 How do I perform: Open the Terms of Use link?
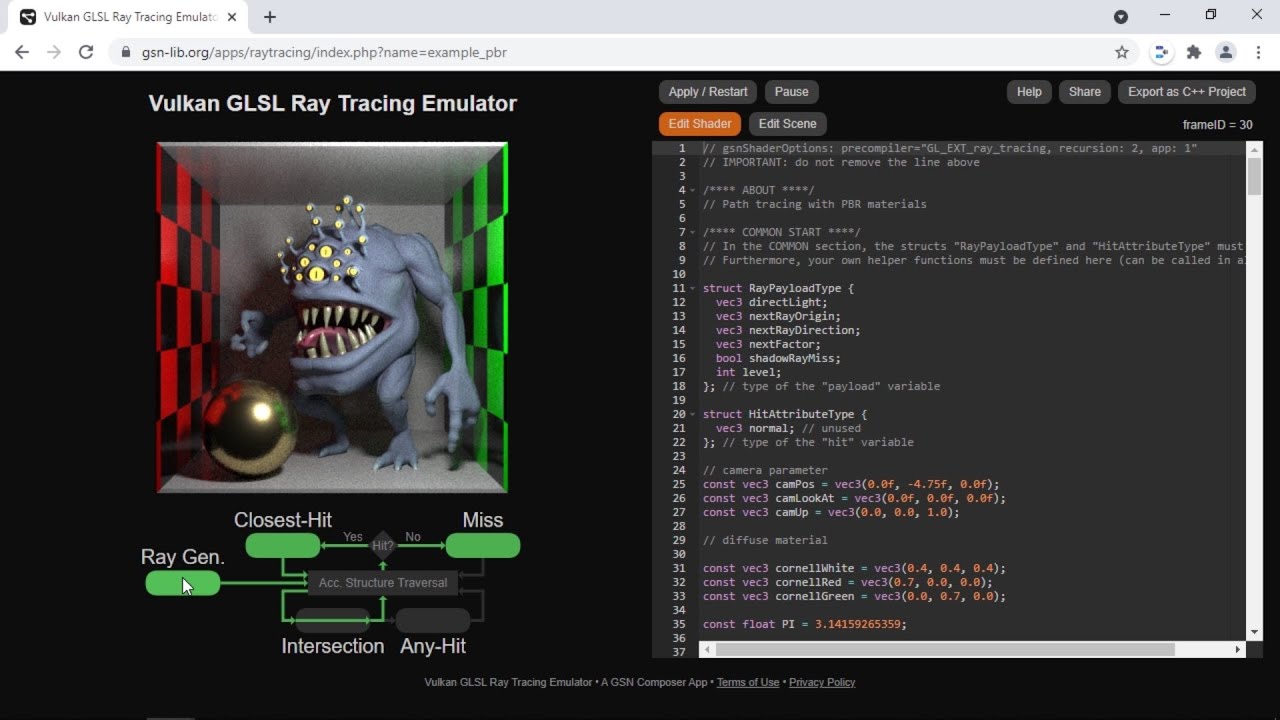coord(748,682)
